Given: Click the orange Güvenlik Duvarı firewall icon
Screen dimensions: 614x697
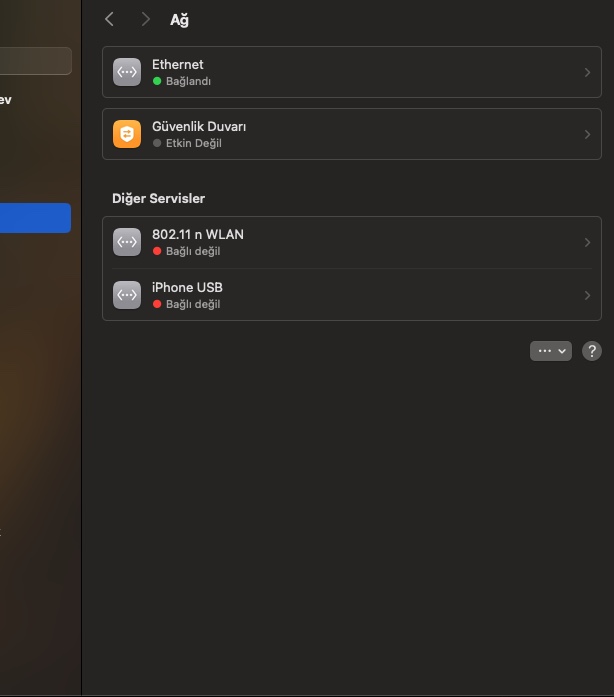Looking at the screenshot, I should [x=127, y=134].
